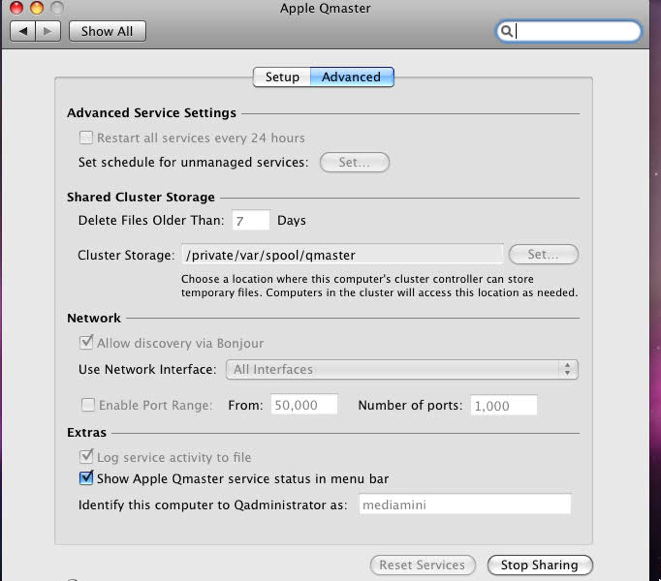The image size is (661, 581).
Task: Click the Qadministrator computer name field
Action: [x=465, y=504]
